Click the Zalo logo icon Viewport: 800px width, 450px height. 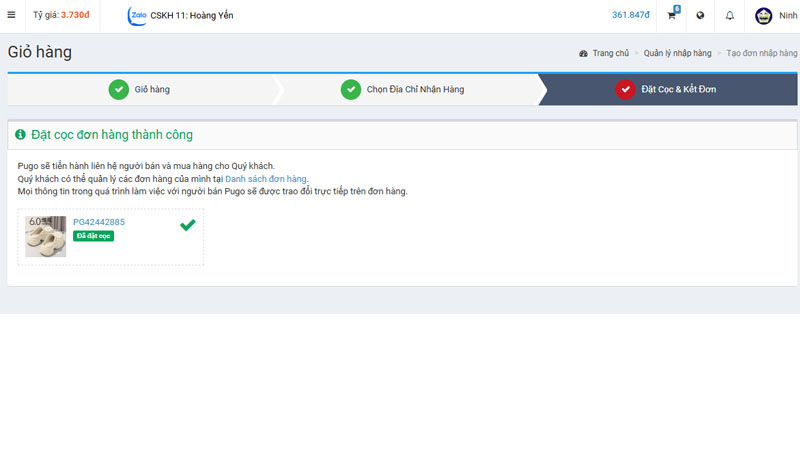point(137,16)
